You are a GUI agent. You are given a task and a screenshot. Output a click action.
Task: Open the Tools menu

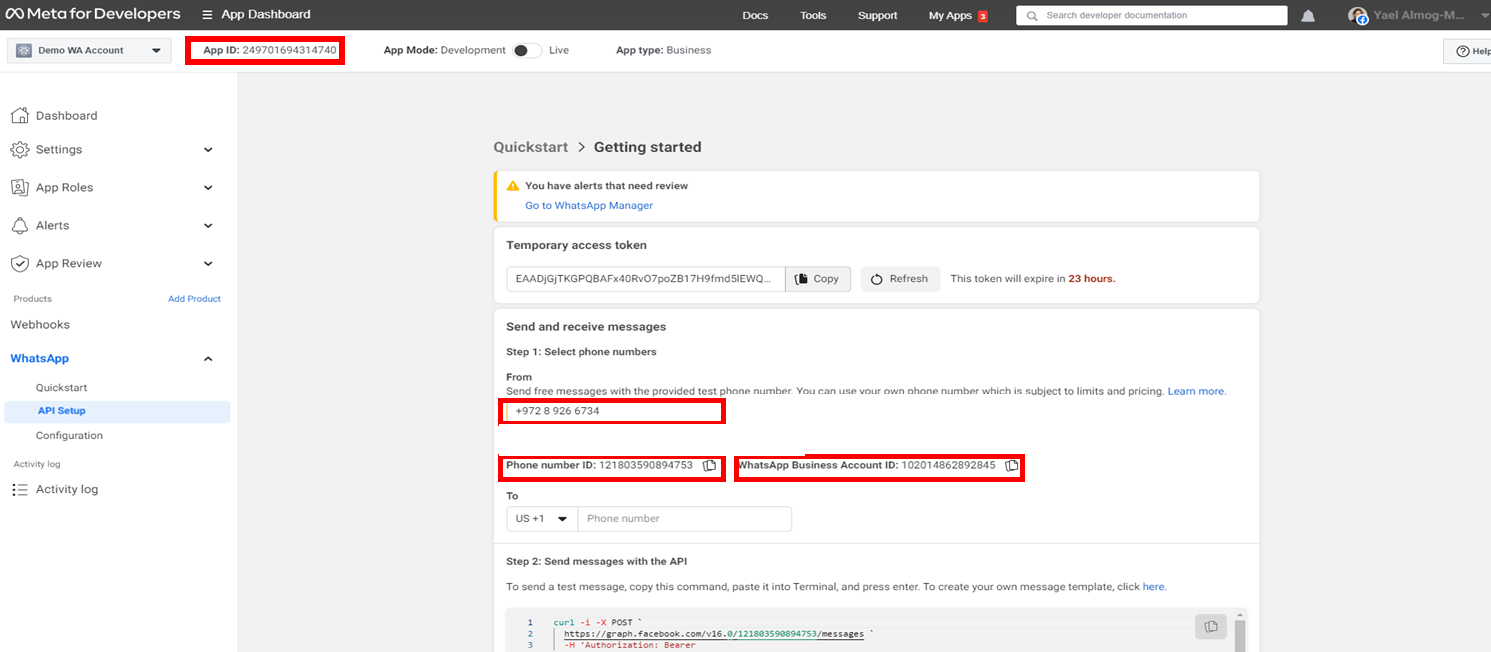coord(813,16)
